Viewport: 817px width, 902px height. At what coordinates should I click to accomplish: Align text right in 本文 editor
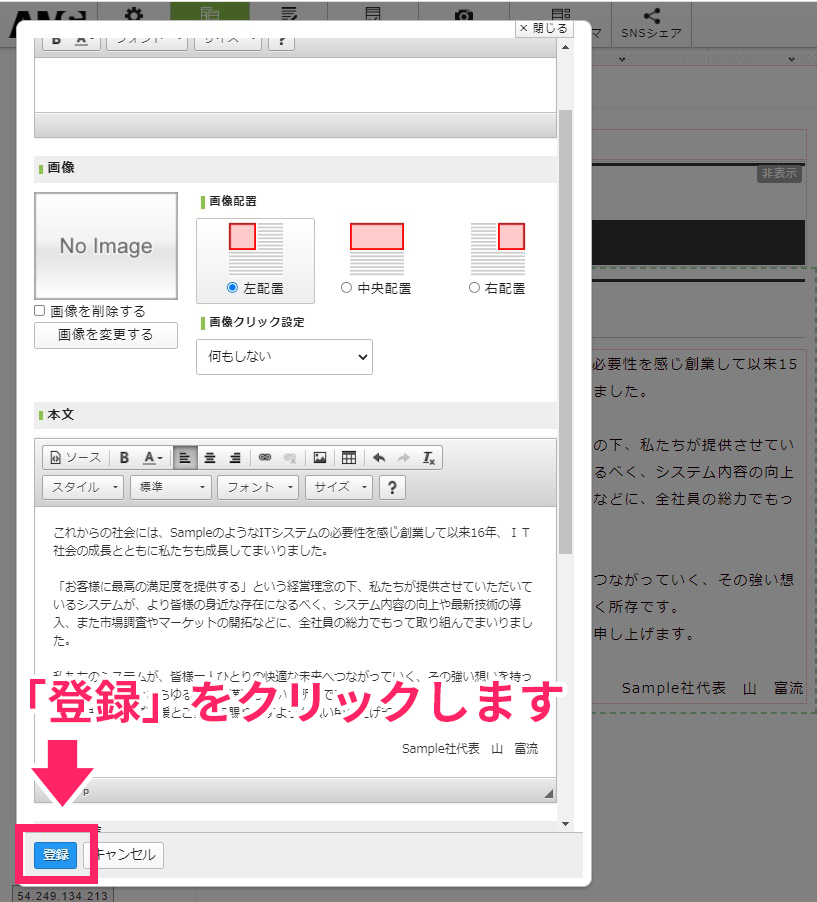click(235, 458)
